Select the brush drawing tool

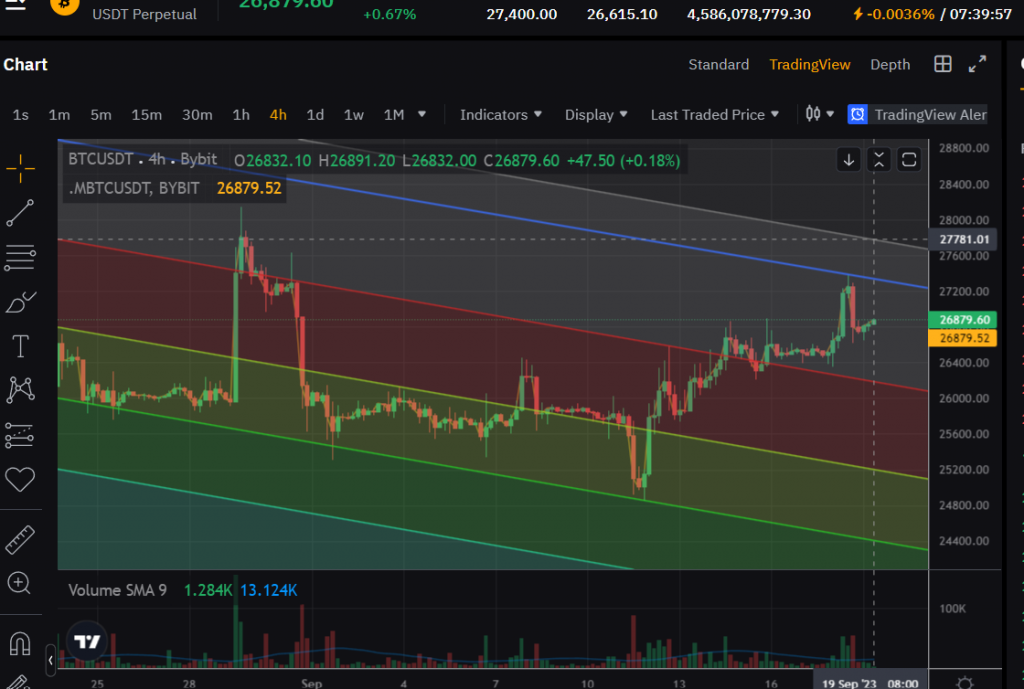click(20, 302)
